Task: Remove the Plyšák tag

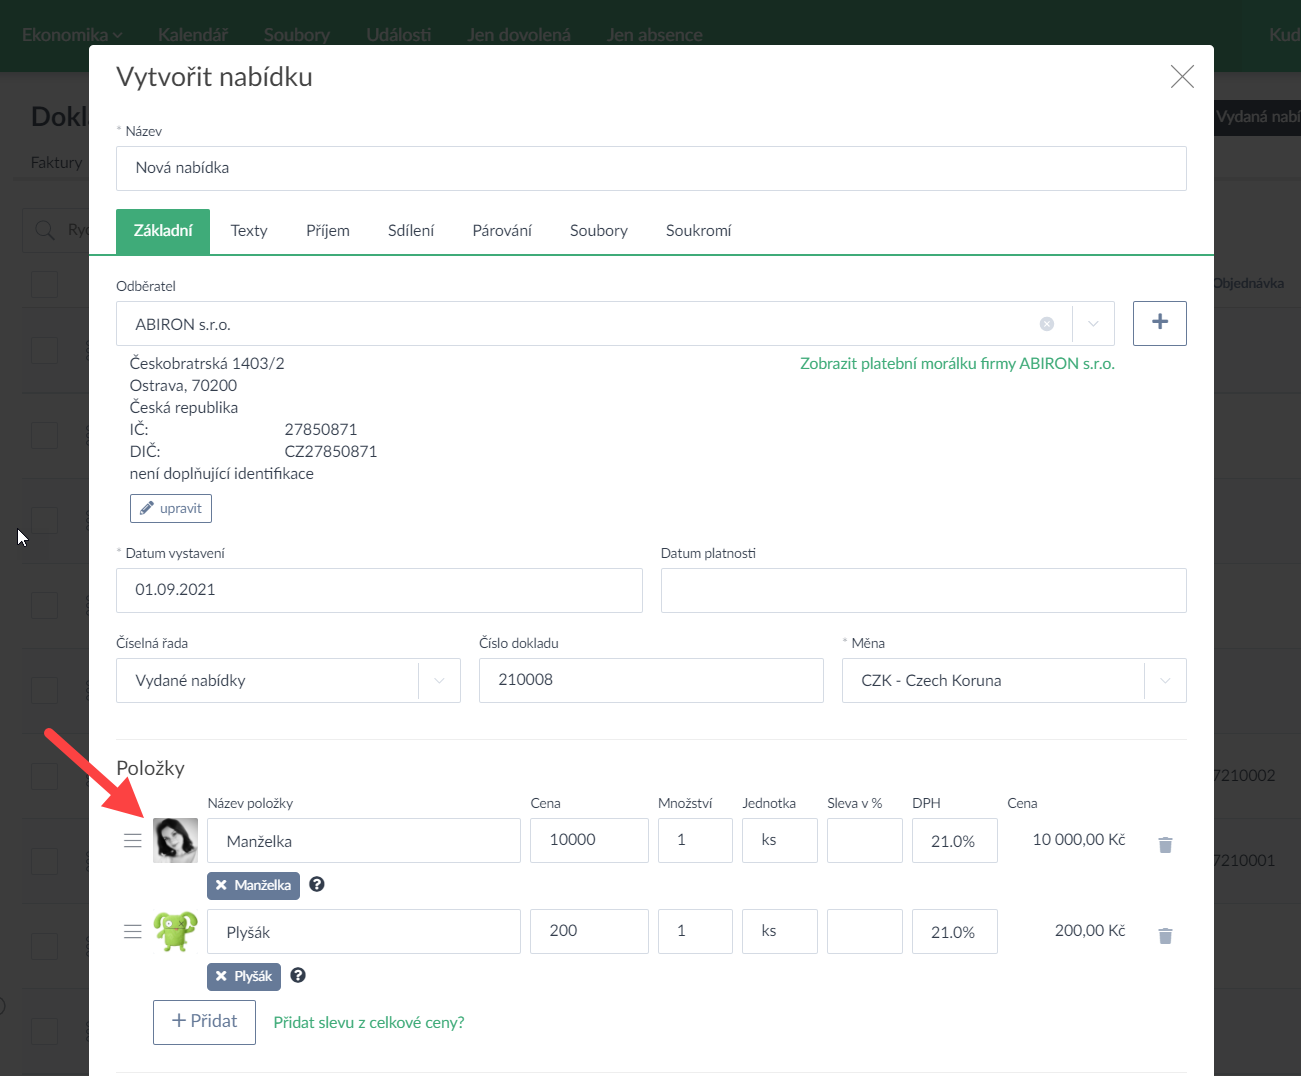Action: [221, 976]
